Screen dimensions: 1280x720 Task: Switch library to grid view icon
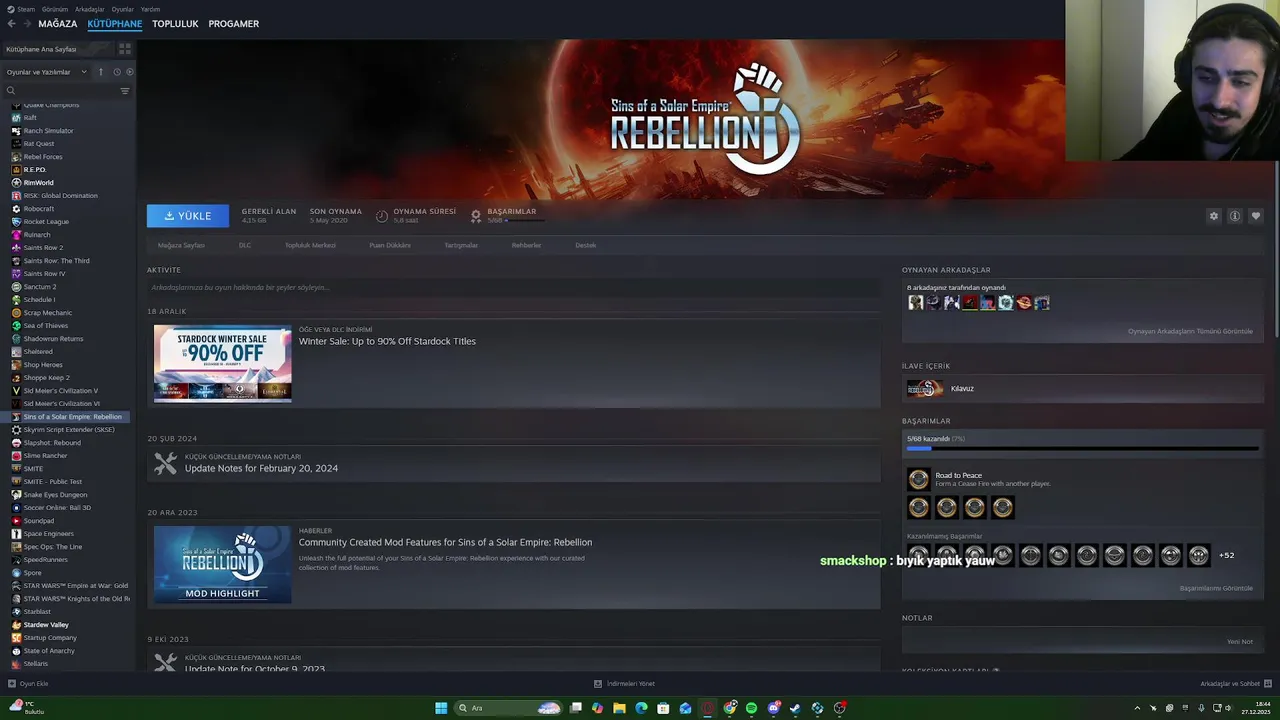(125, 48)
